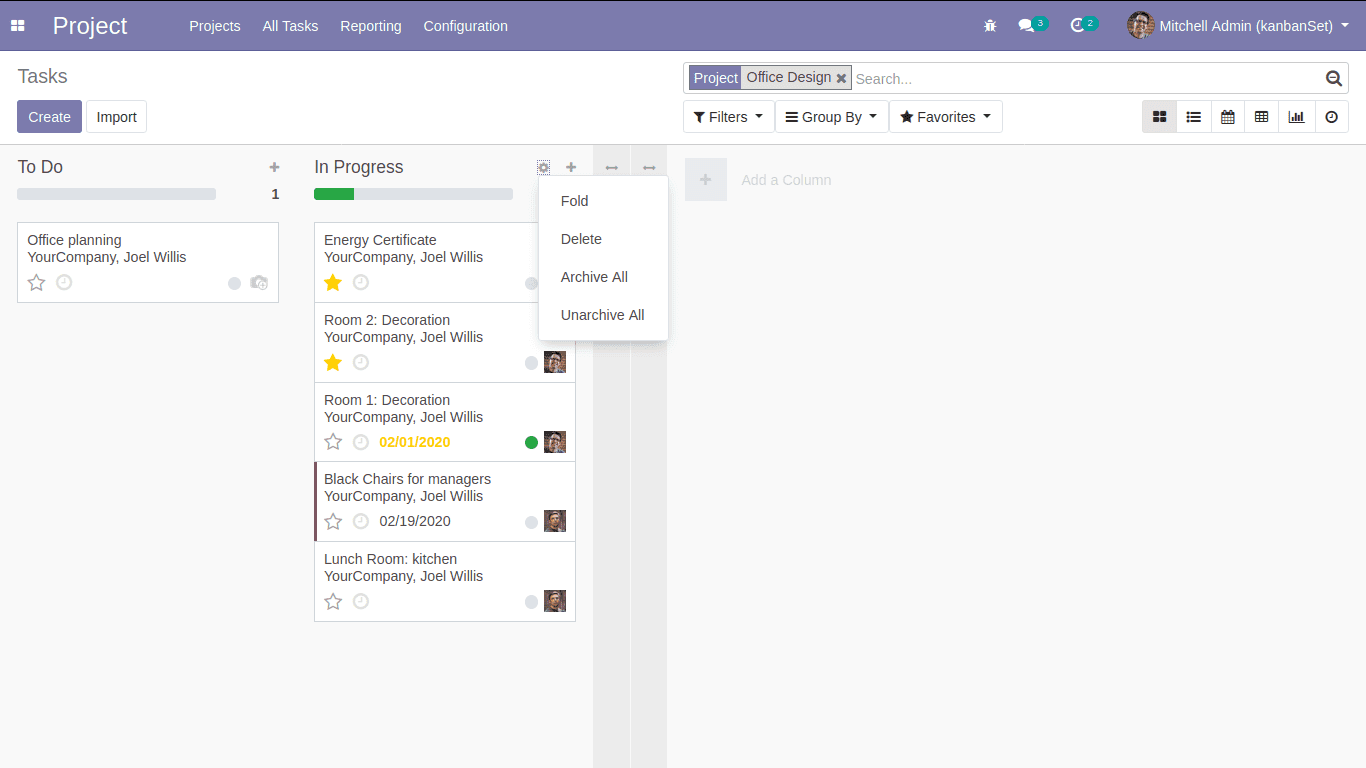Click grey status dot on Office planning card
This screenshot has width=1366, height=768.
pyautogui.click(x=235, y=283)
